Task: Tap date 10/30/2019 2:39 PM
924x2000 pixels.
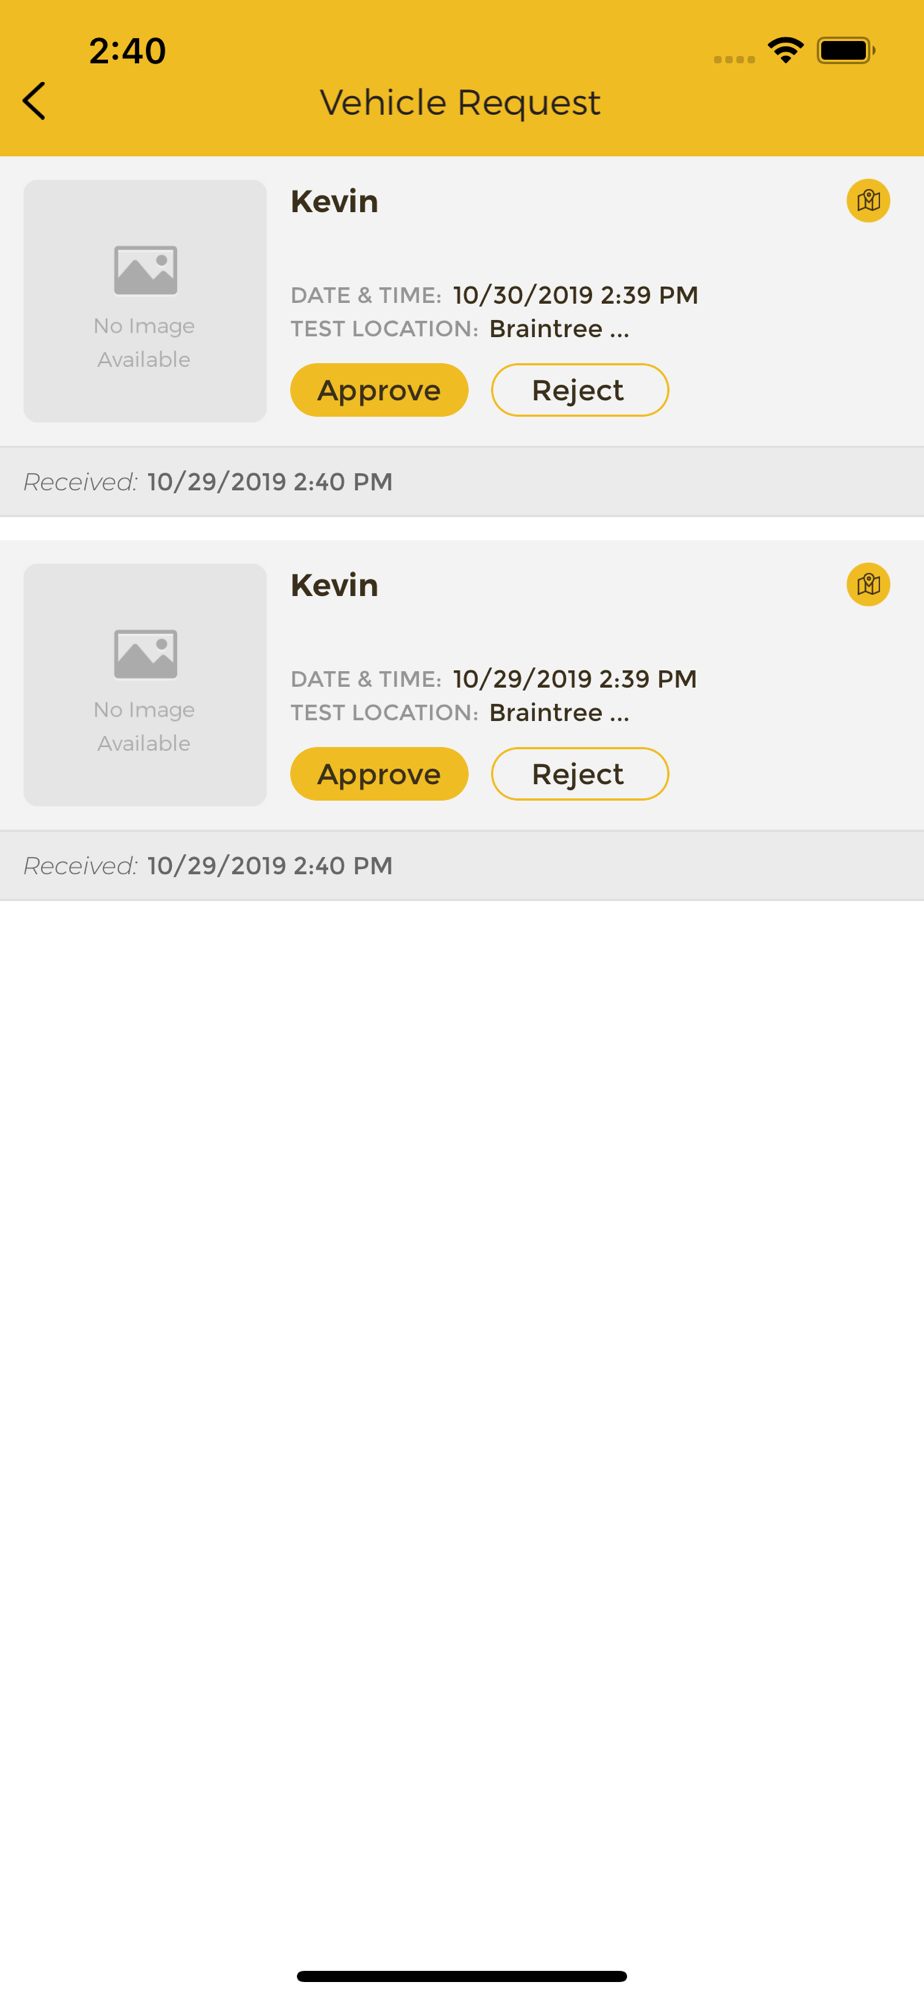Action: pos(575,295)
